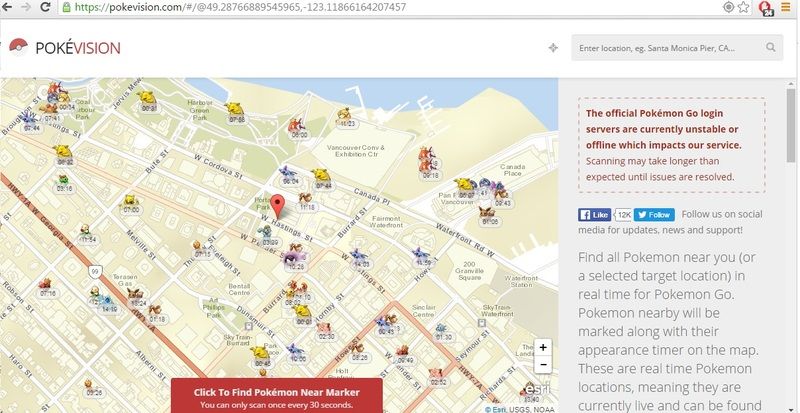Click the page vertical scrollbar
The width and height of the screenshot is (800, 413).
[x=791, y=125]
